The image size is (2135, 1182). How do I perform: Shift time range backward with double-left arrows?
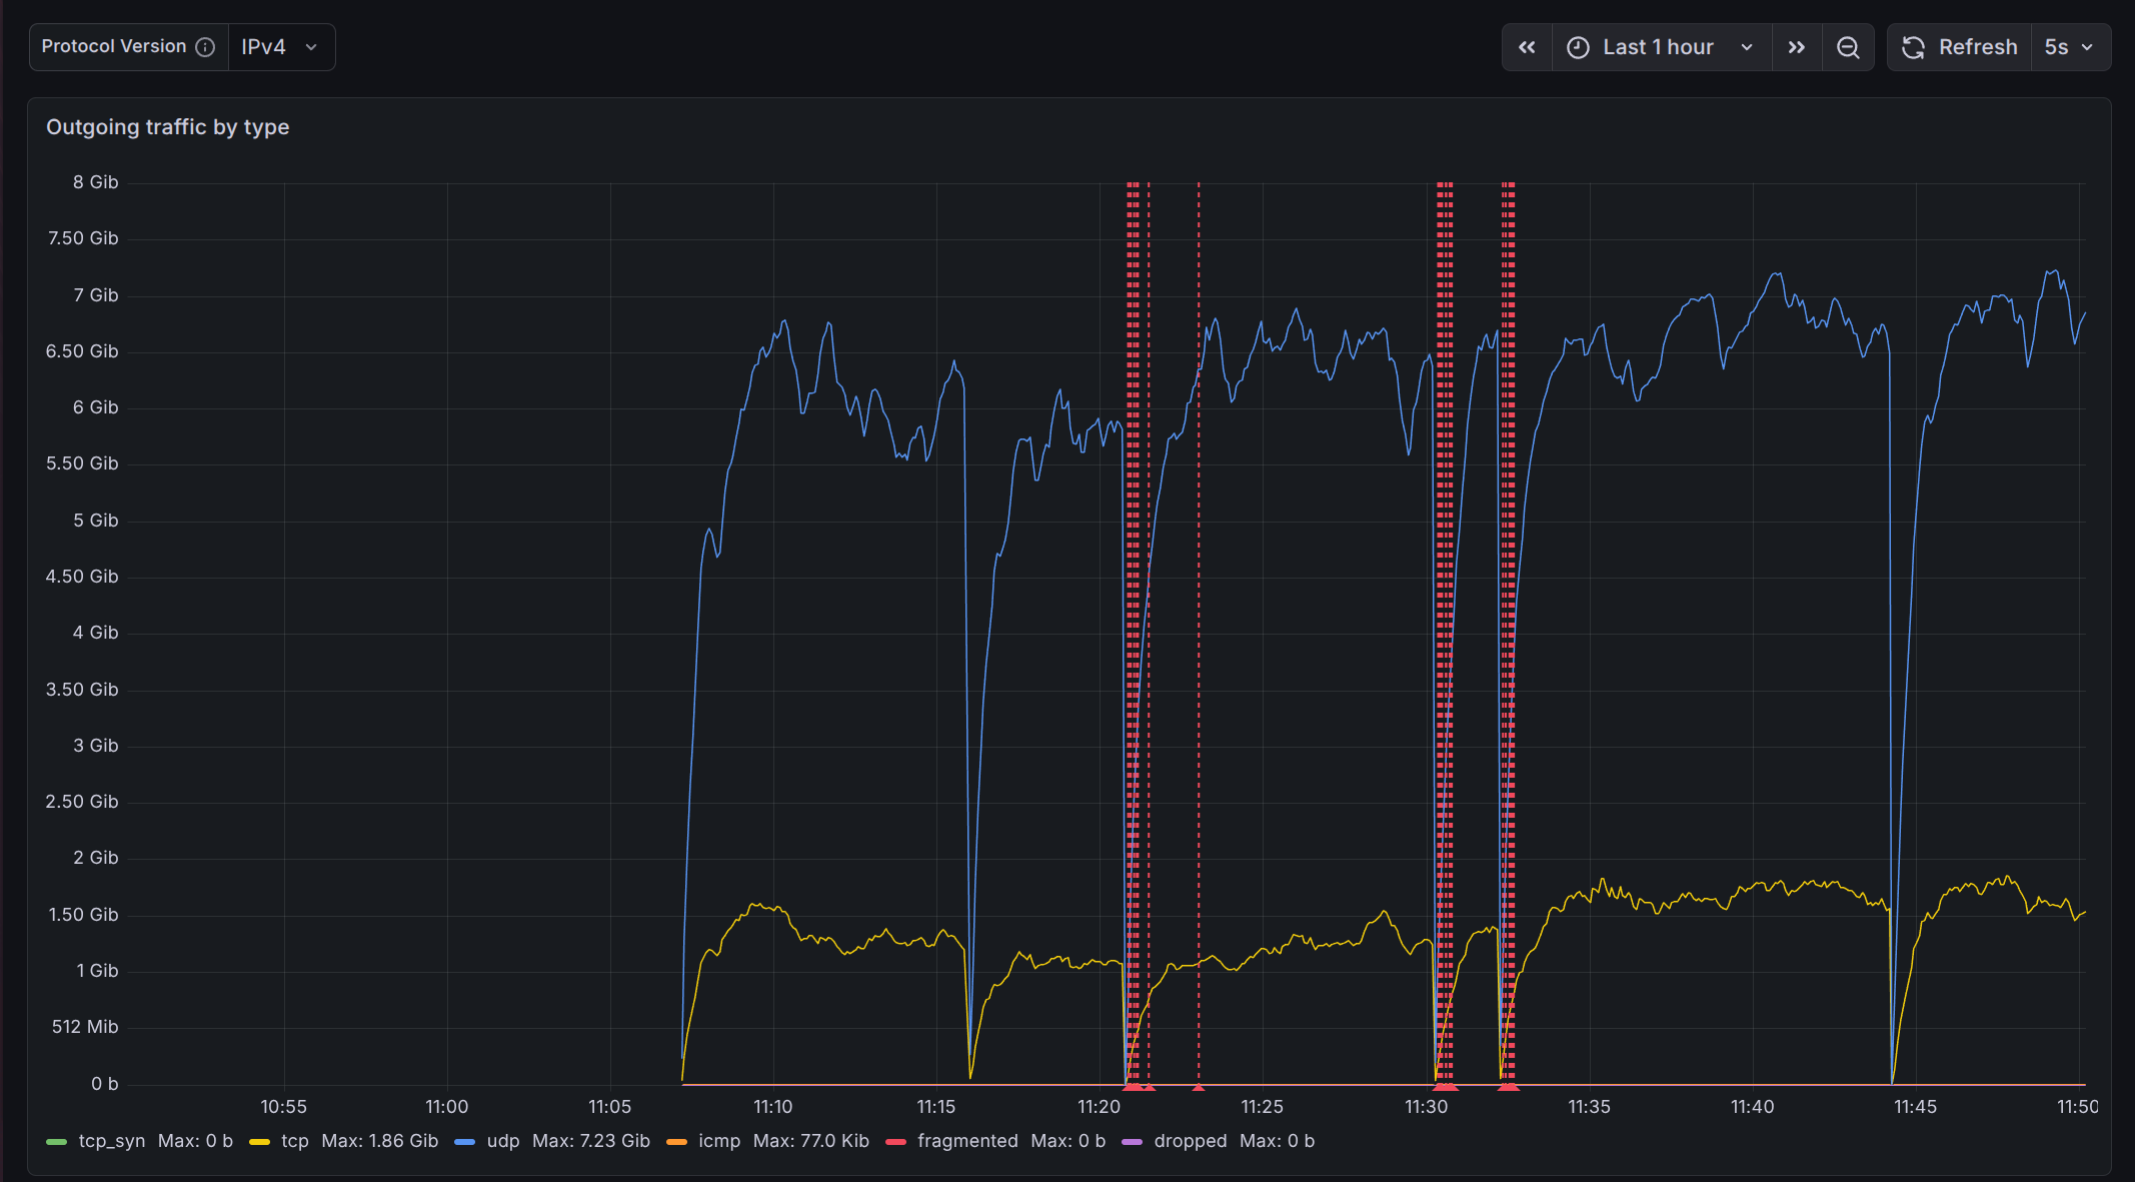1526,47
